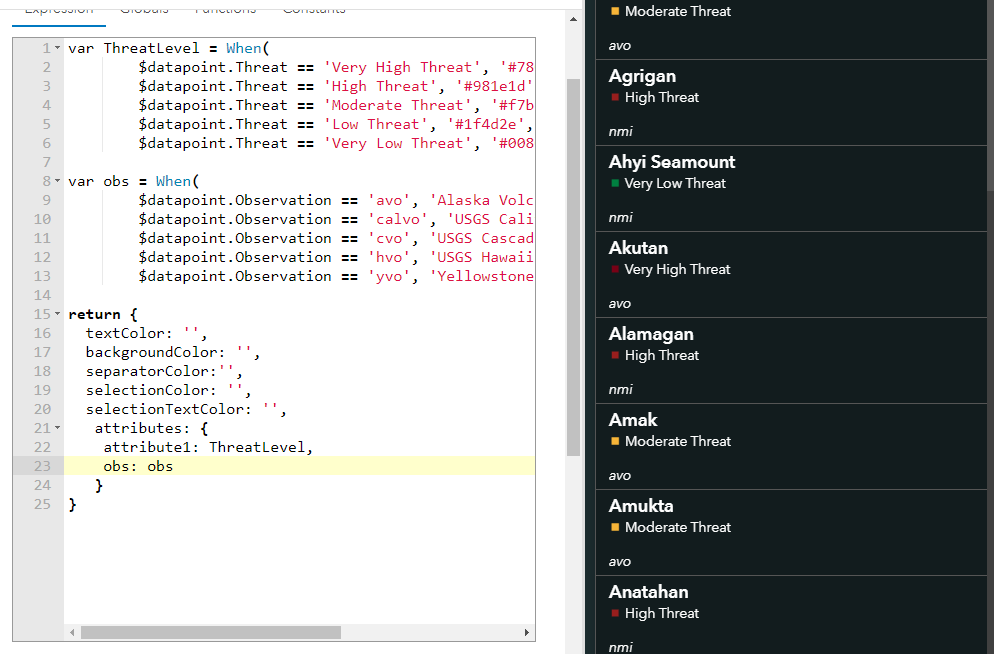Viewport: 994px width, 654px height.
Task: Select the Amak list item
Action: pyautogui.click(x=791, y=447)
